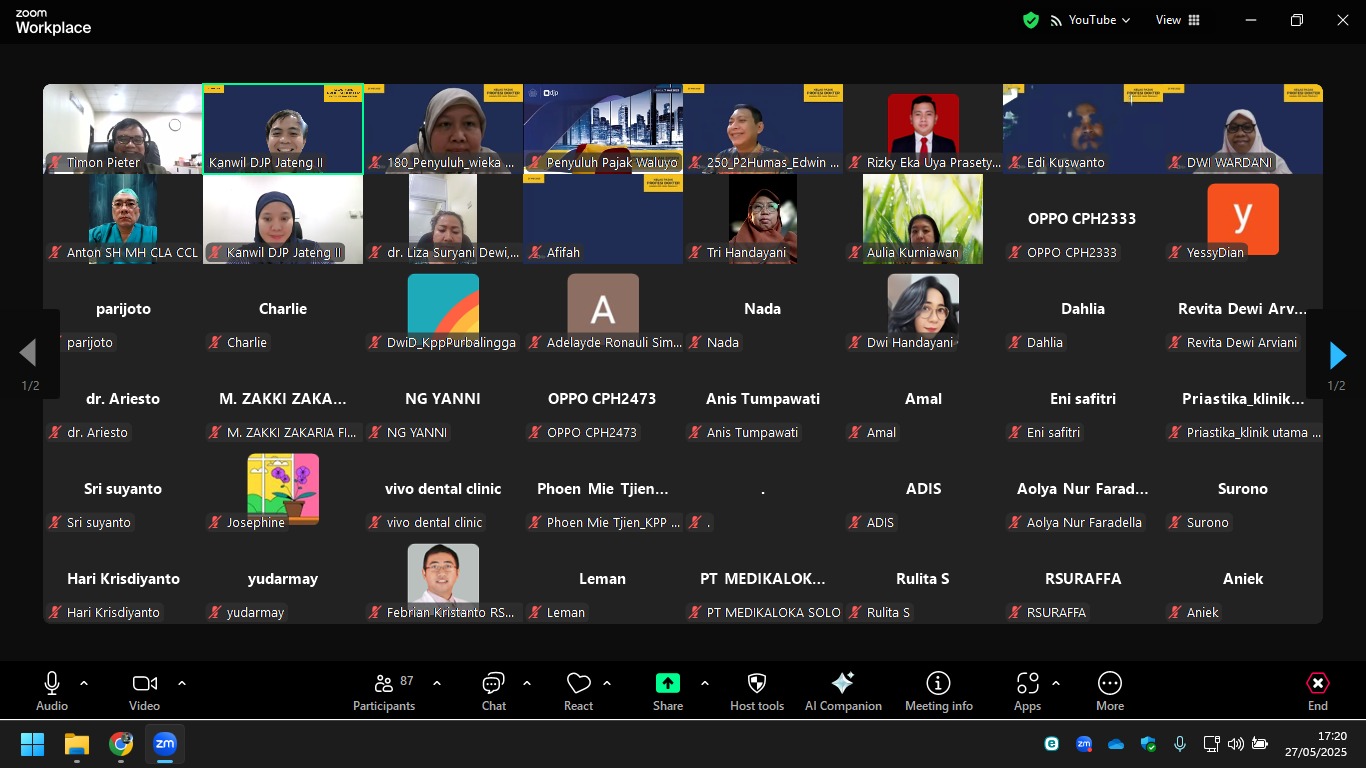Go to next page of participants
1366x768 pixels.
coord(1337,355)
